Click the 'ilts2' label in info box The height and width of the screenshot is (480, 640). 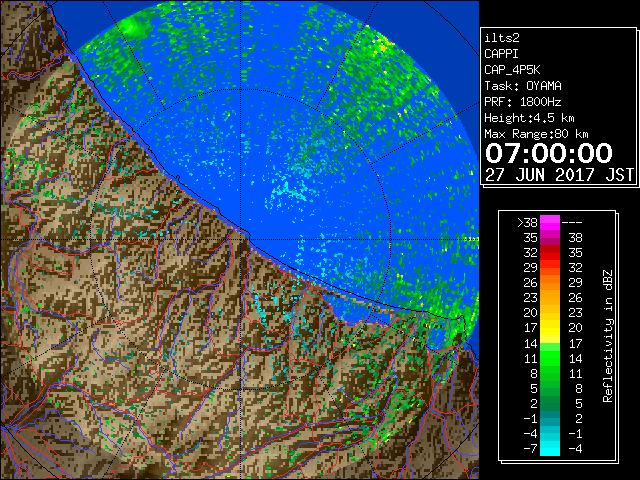(x=502, y=38)
